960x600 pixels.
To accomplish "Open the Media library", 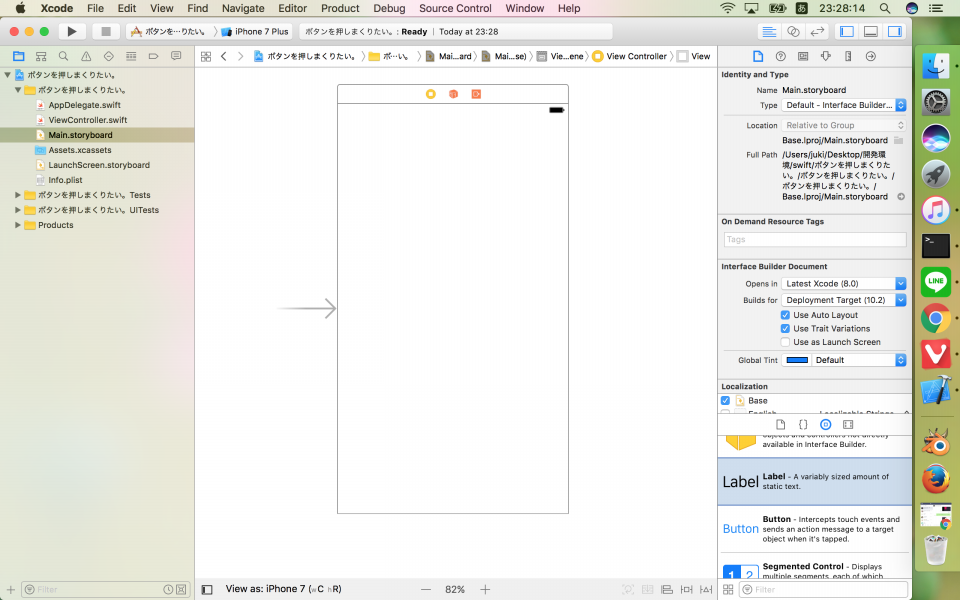I will [848, 424].
